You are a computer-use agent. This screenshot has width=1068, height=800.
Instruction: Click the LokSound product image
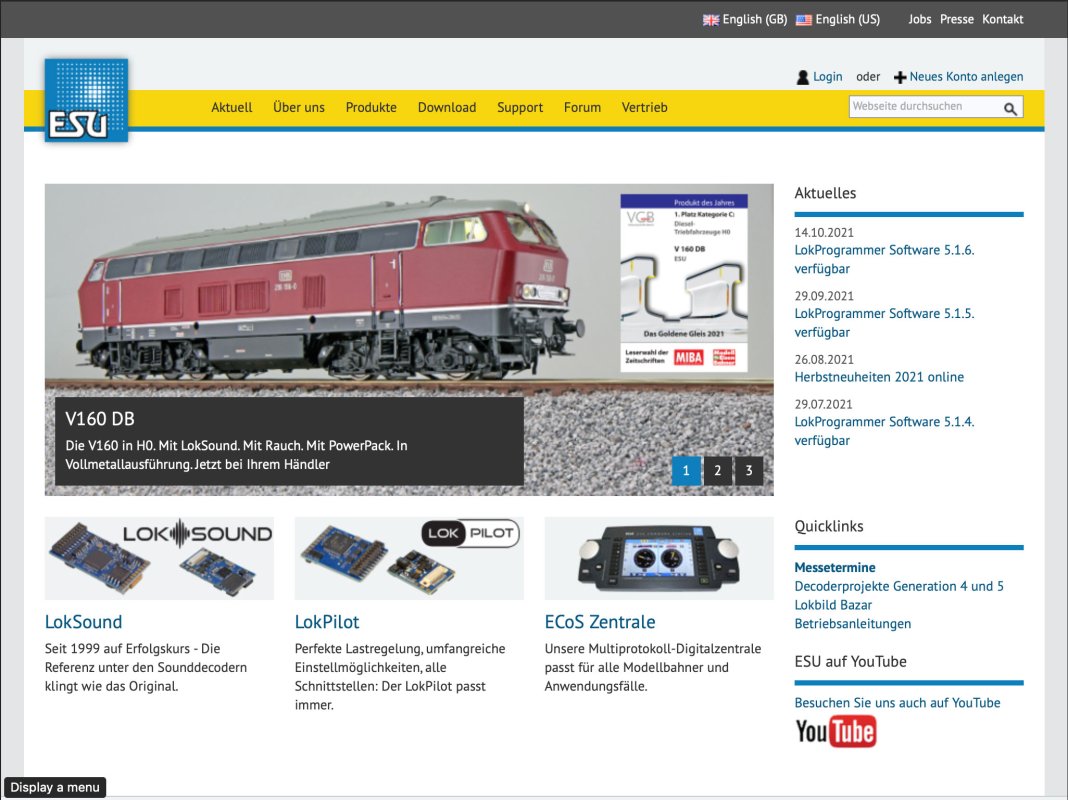(159, 558)
